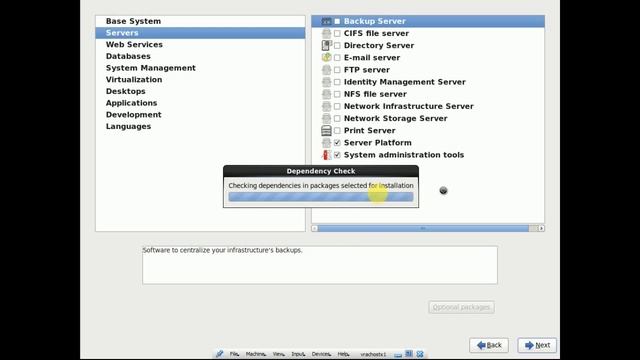
Task: Click the fullscreen-exit icon on VM mini toolbar
Action: pos(409,354)
